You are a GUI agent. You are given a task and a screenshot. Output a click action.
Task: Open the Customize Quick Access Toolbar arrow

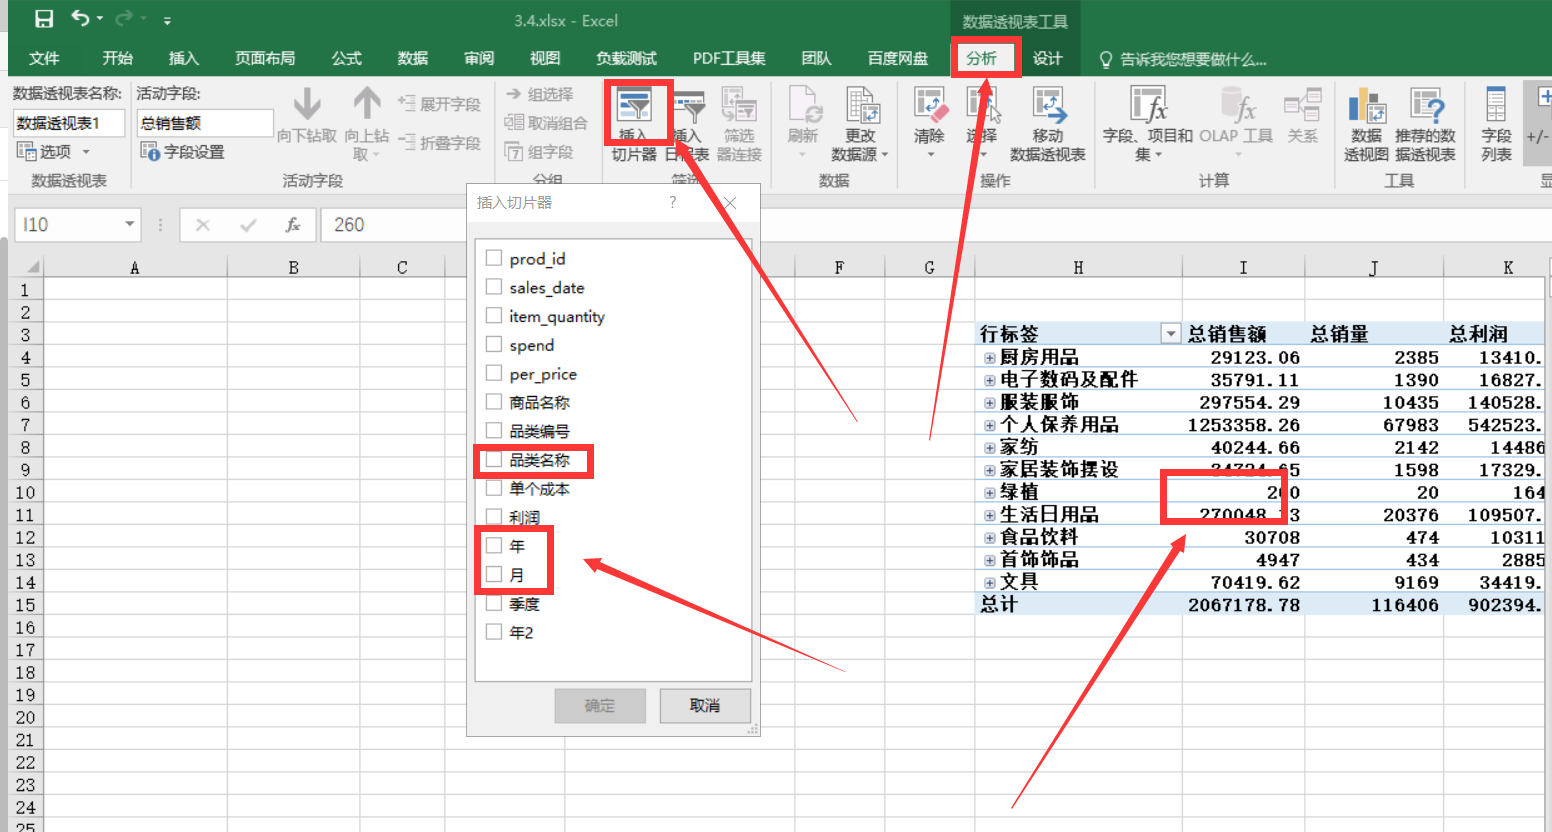pos(167,20)
